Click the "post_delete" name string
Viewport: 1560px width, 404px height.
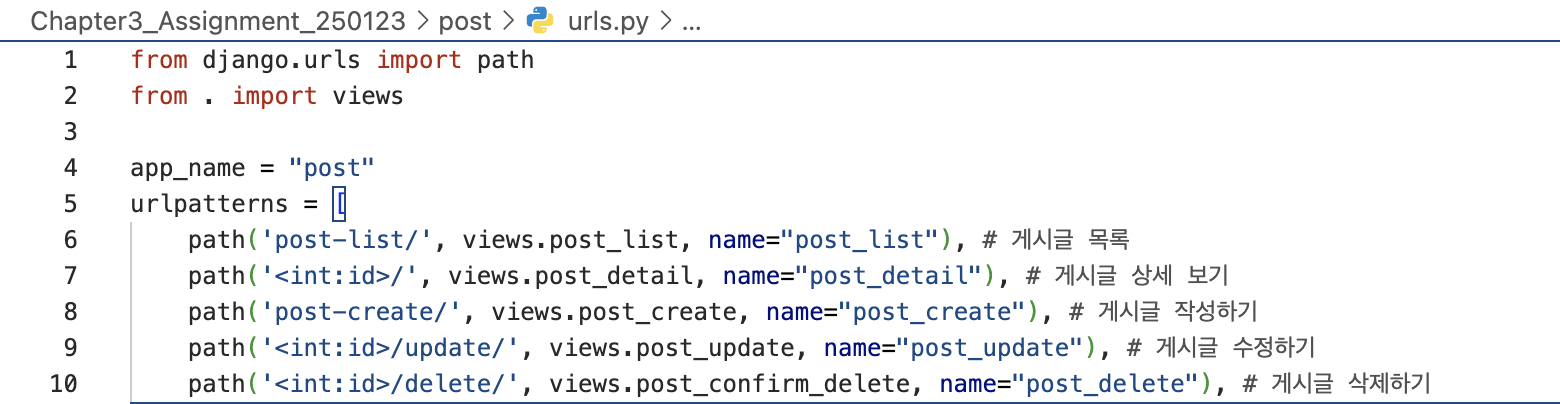click(x=1105, y=383)
